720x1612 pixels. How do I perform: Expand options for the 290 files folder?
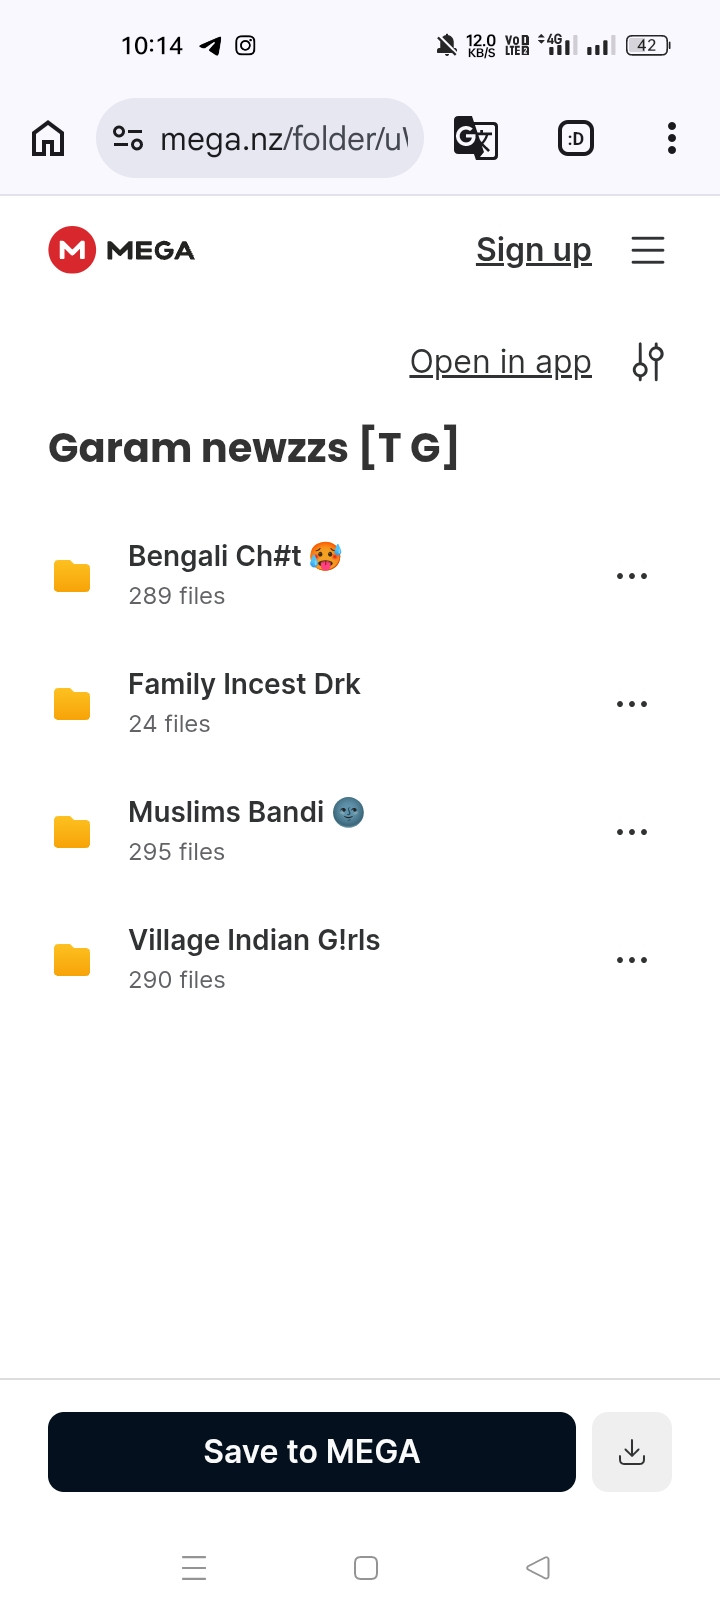[x=632, y=960]
